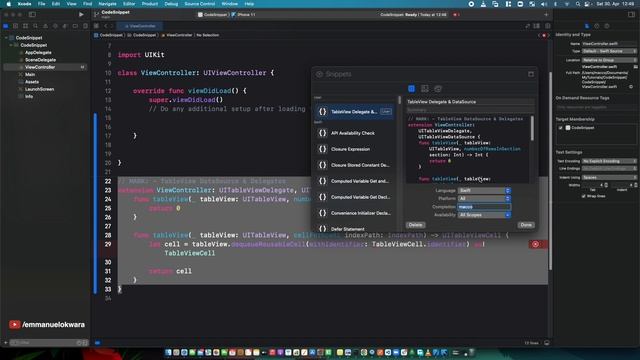Click the Completion text field

484,207
